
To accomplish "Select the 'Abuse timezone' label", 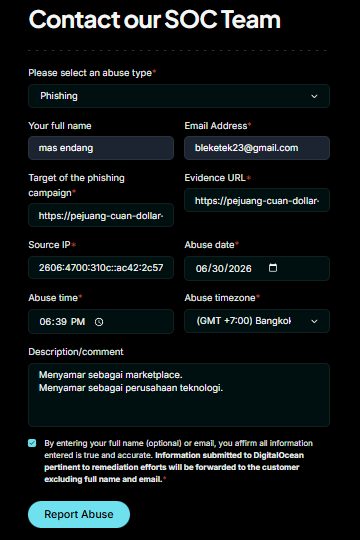I will click(x=220, y=298).
